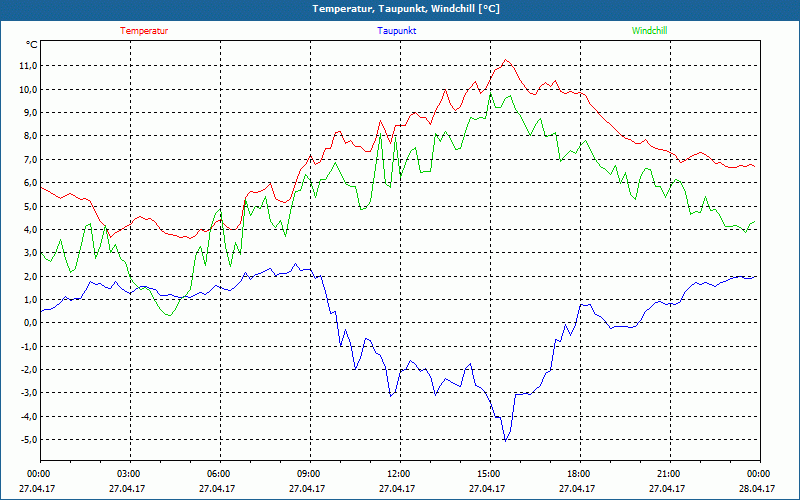Screen dimensions: 800x500
Task: Click the 10,0 y-axis value
Action: (28, 89)
